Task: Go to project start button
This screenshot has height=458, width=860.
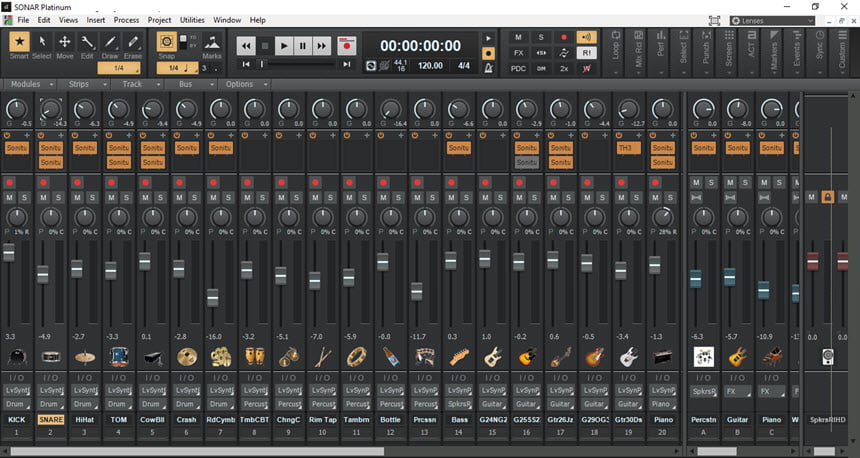Action: pyautogui.click(x=246, y=64)
